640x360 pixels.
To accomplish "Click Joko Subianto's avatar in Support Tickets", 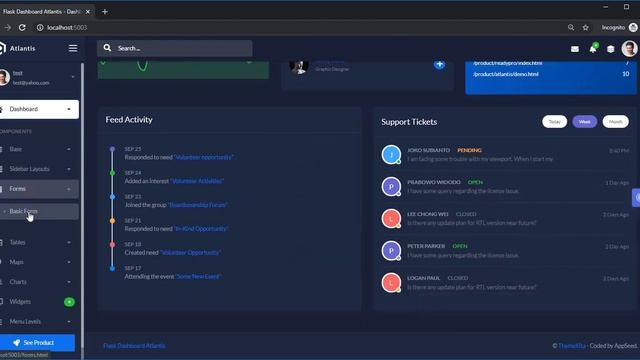I will [391, 155].
